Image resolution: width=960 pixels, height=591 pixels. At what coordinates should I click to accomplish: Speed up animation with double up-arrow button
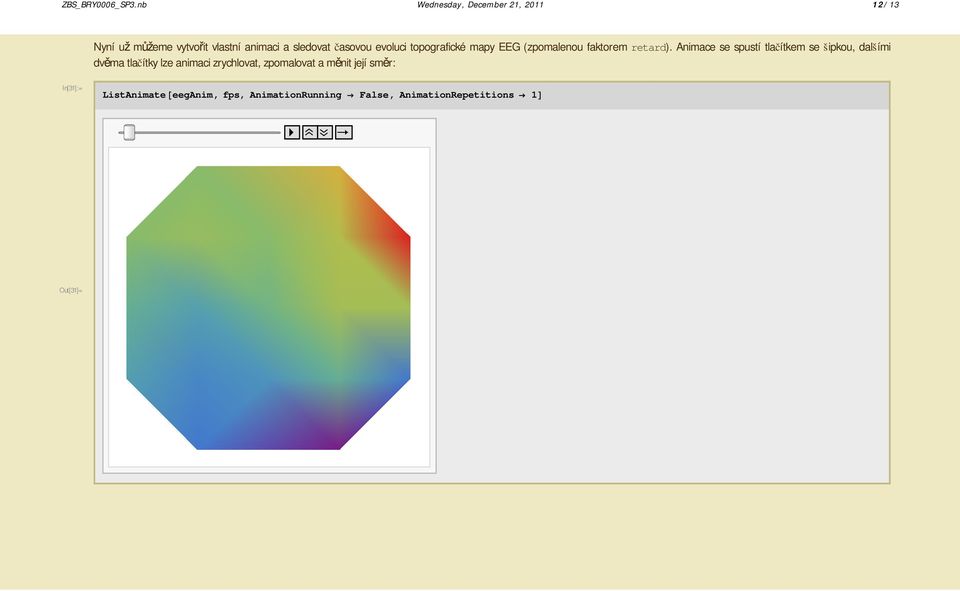[x=310, y=132]
